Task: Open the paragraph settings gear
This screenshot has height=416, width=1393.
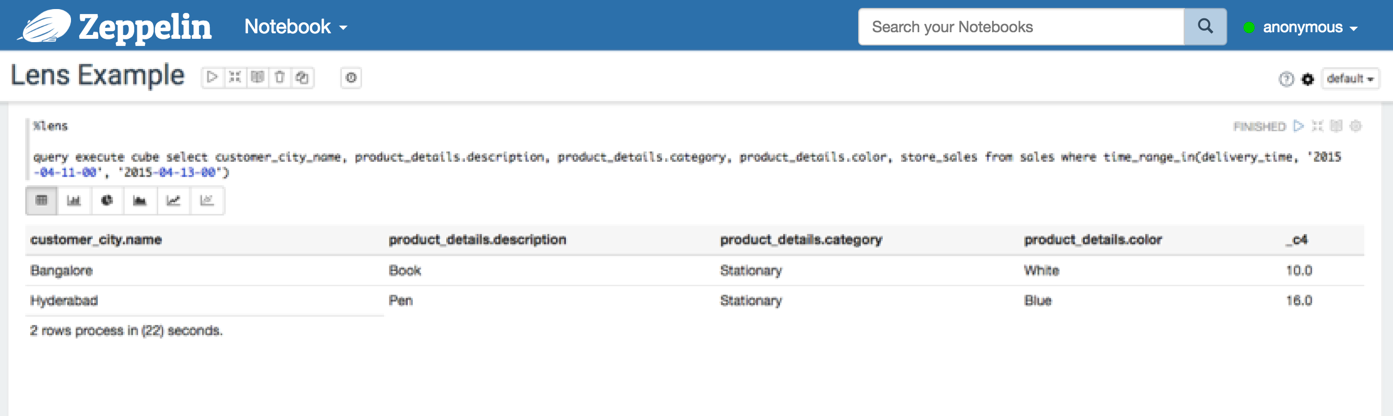Action: click(1356, 126)
